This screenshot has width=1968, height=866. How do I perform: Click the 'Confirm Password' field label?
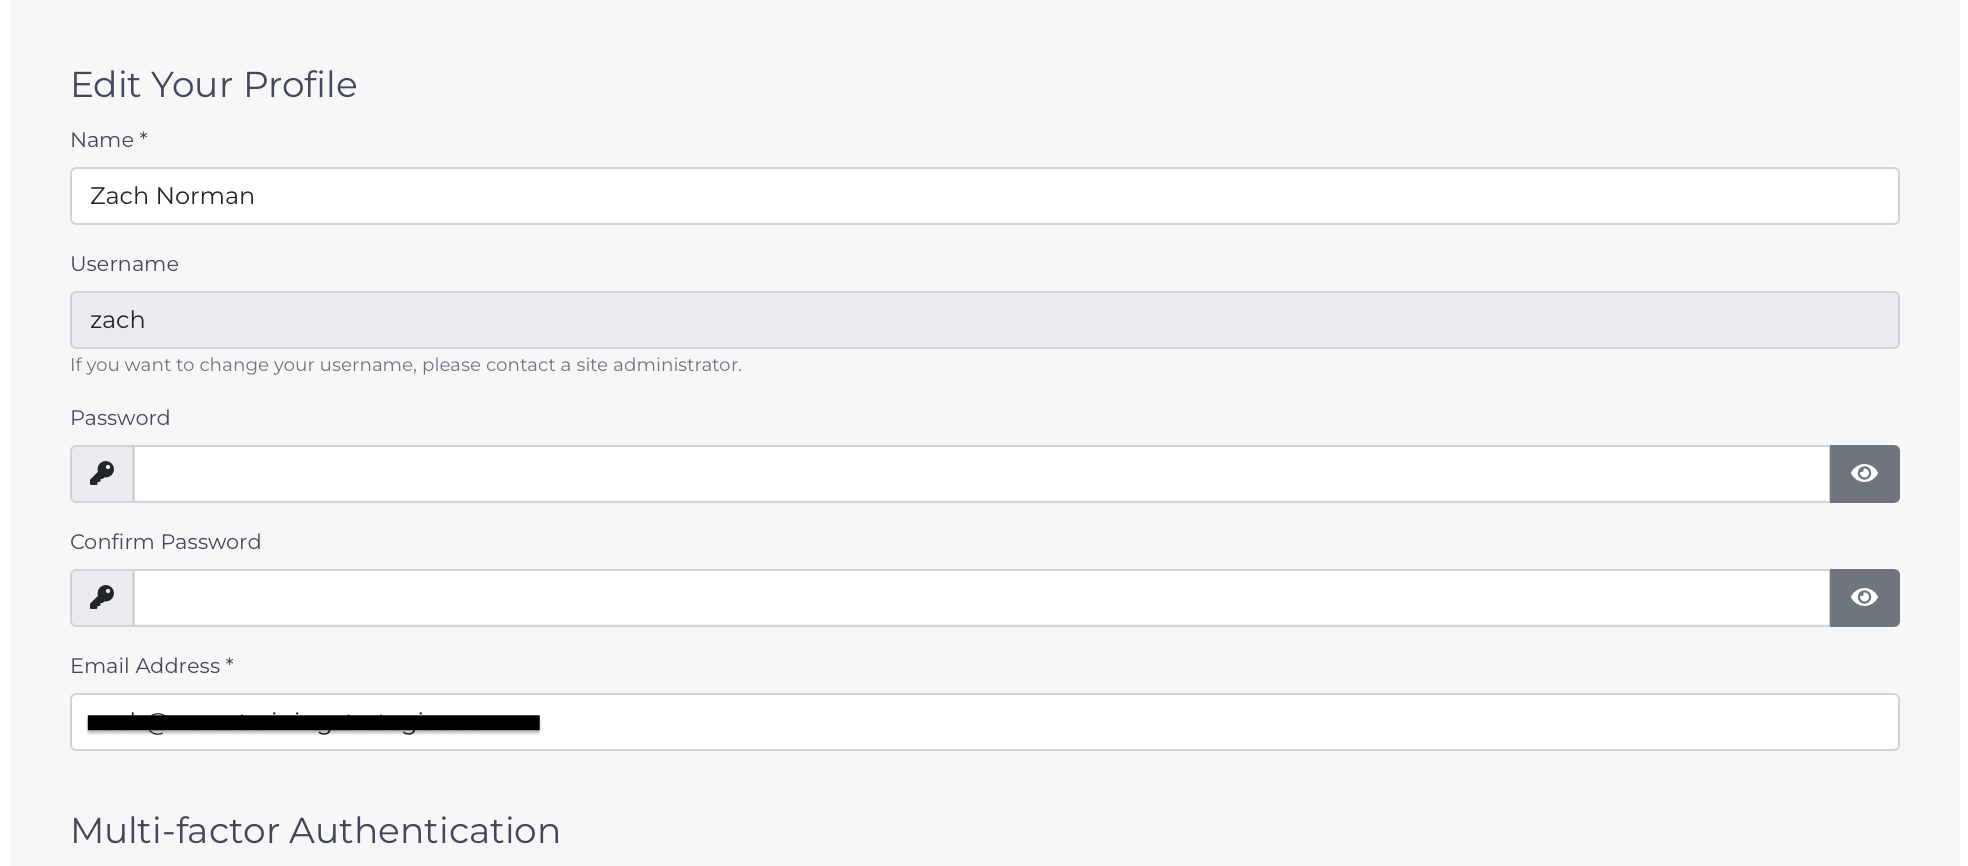click(165, 542)
